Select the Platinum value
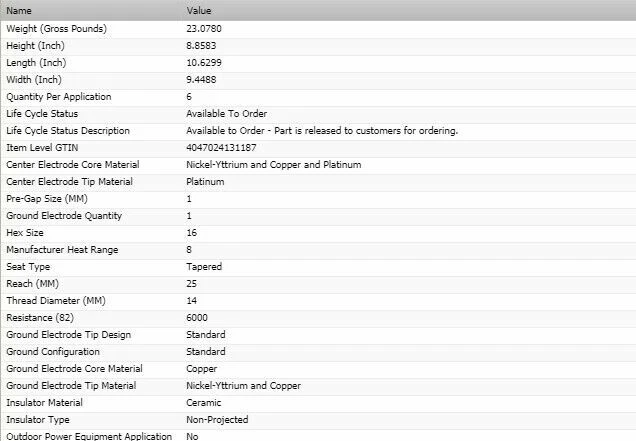Screen dimensions: 636x441 205,182
